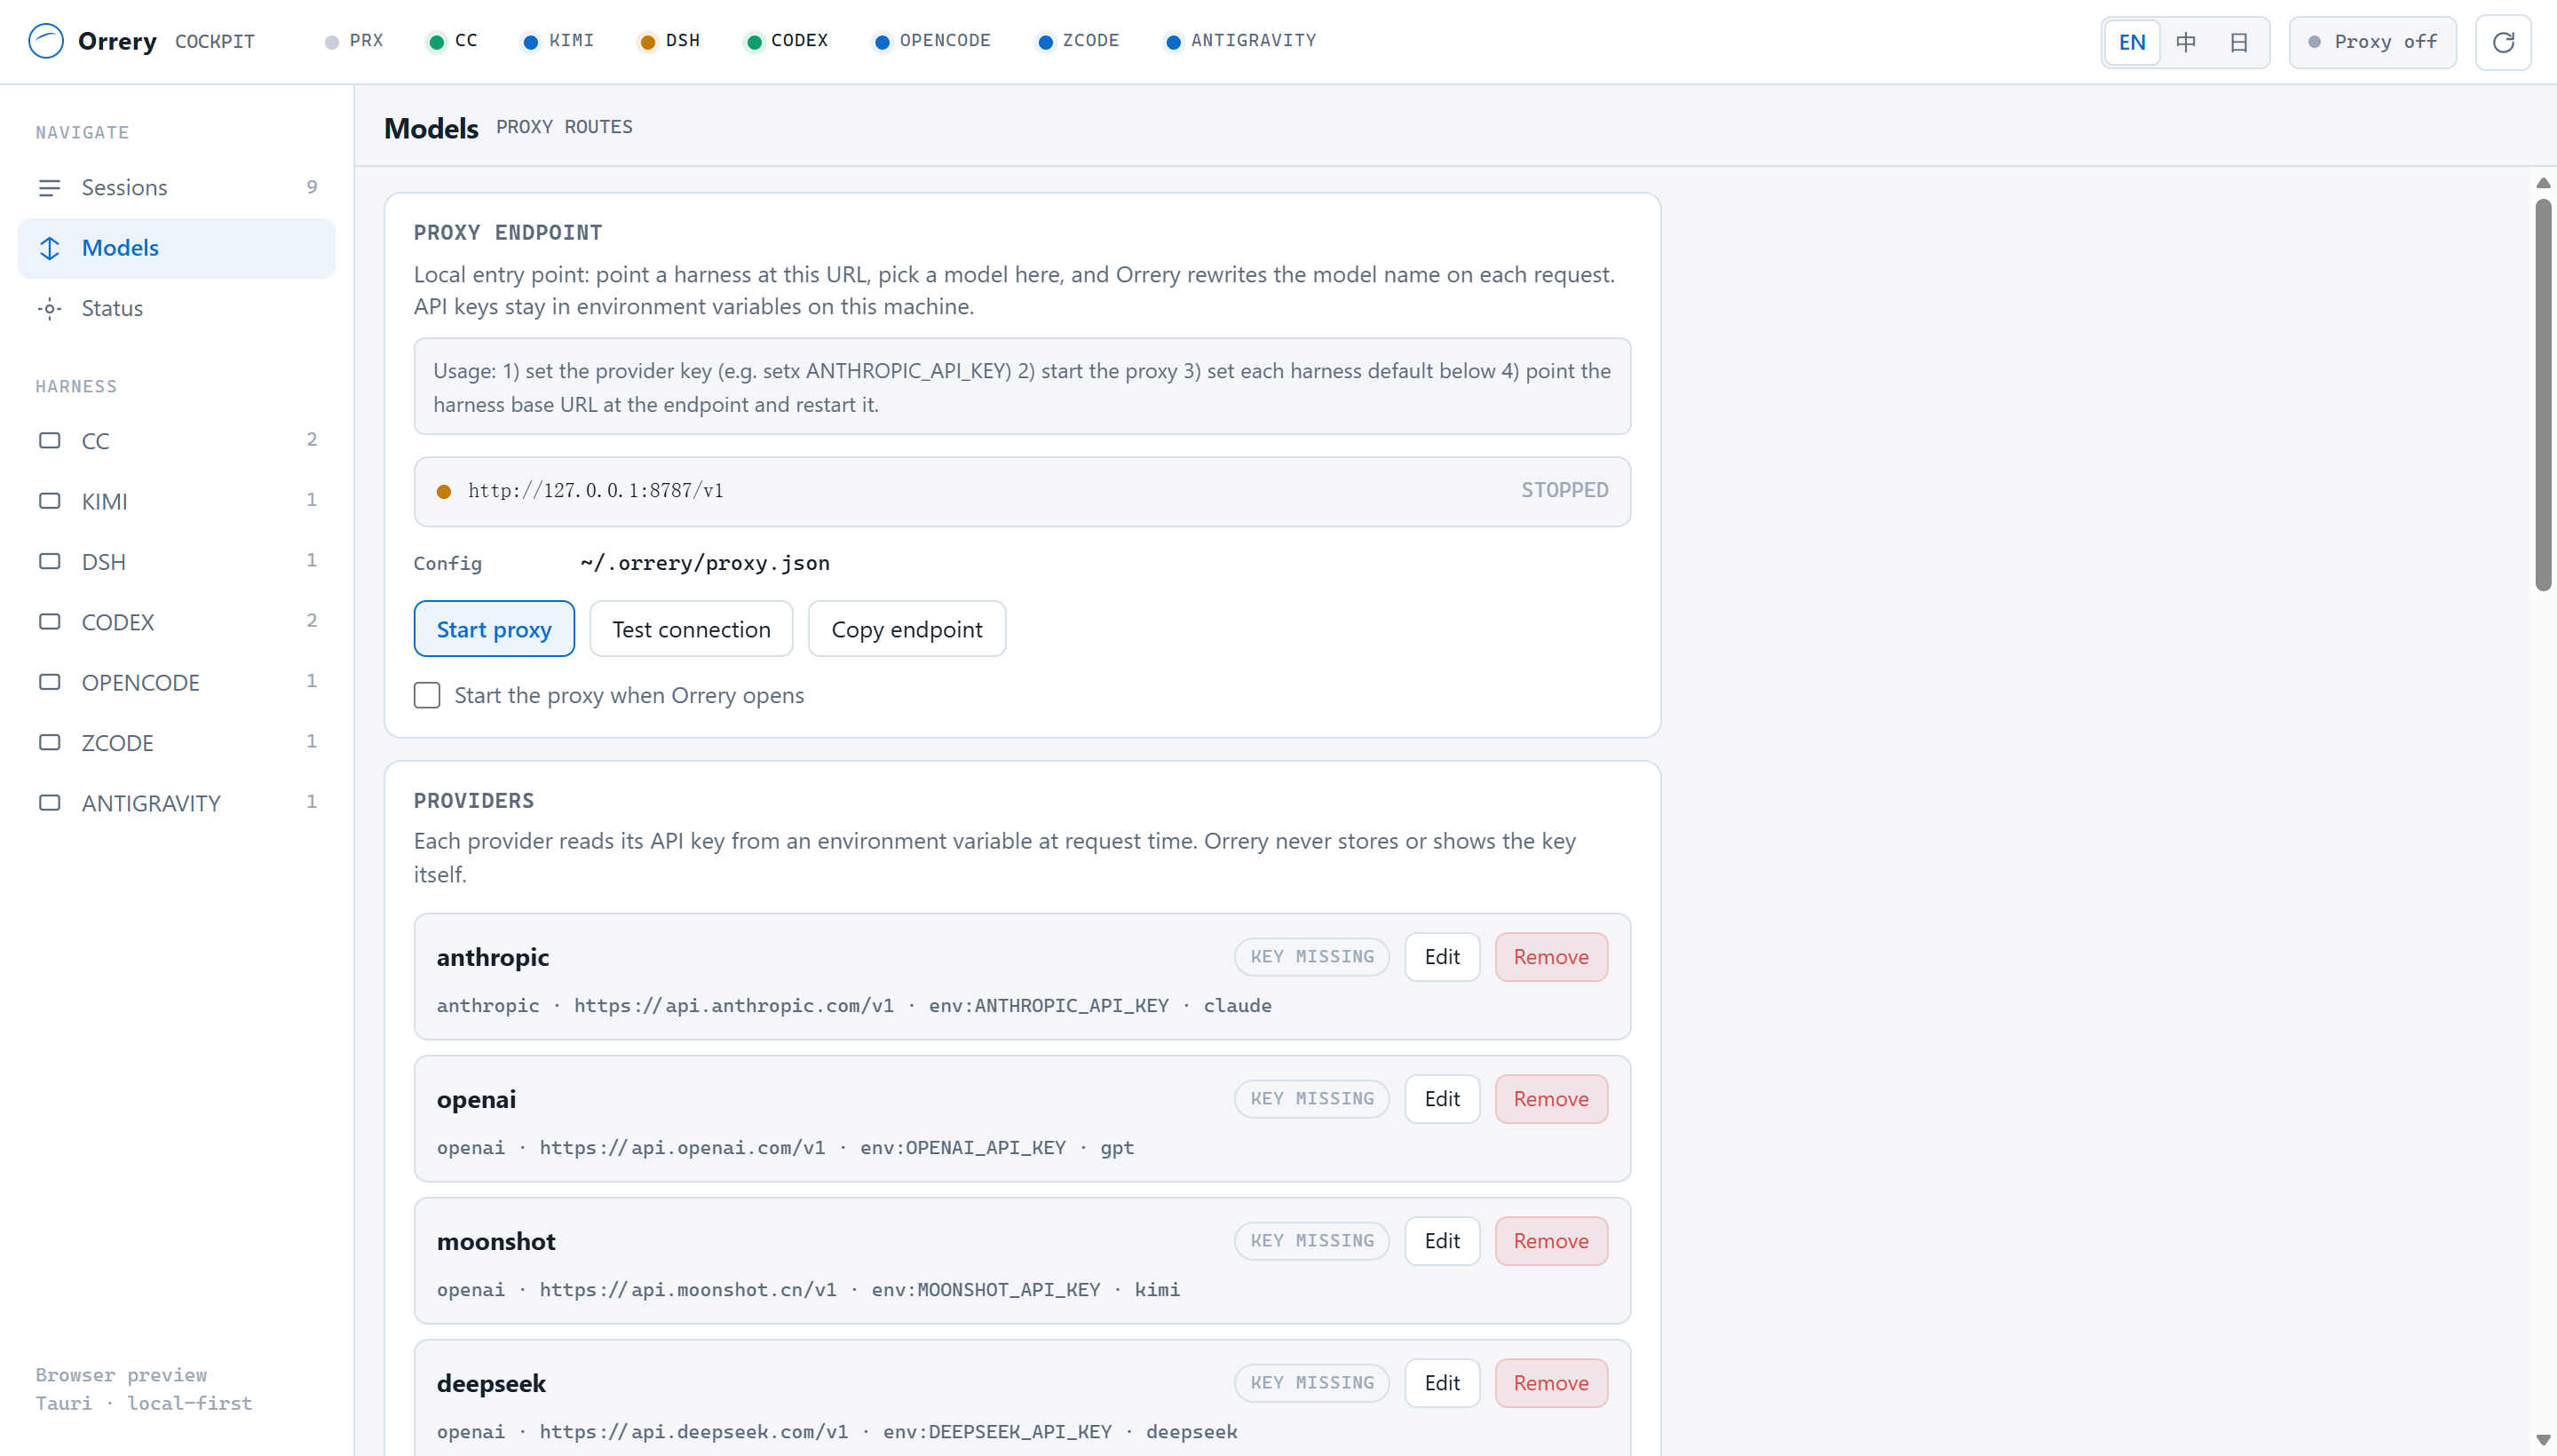This screenshot has height=1456, width=2557.
Task: Switch language to Chinese (中)
Action: coord(2185,42)
